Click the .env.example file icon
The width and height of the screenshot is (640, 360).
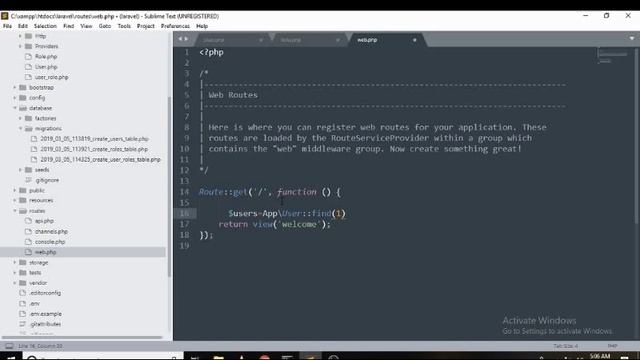pyautogui.click(x=23, y=314)
